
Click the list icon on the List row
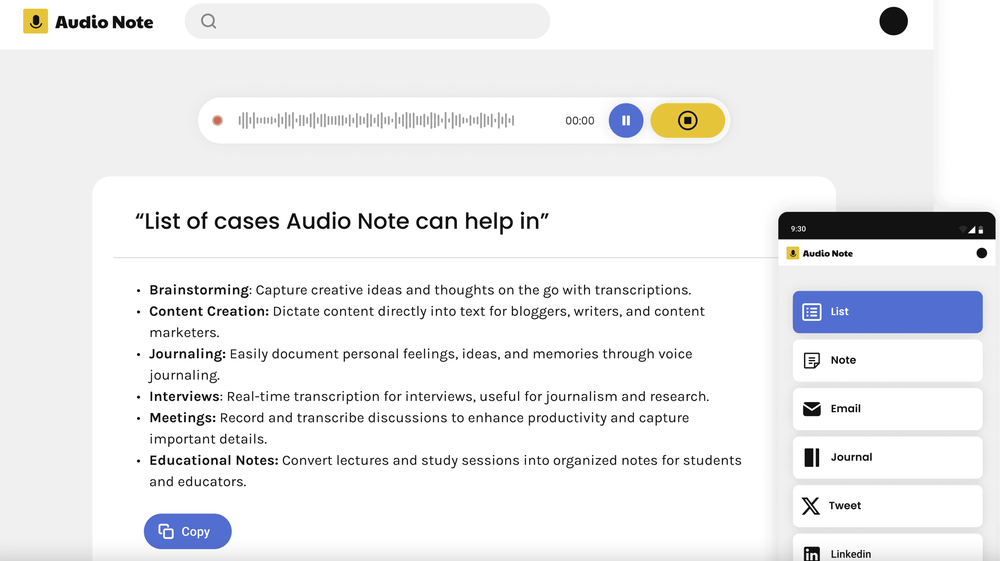click(x=811, y=312)
